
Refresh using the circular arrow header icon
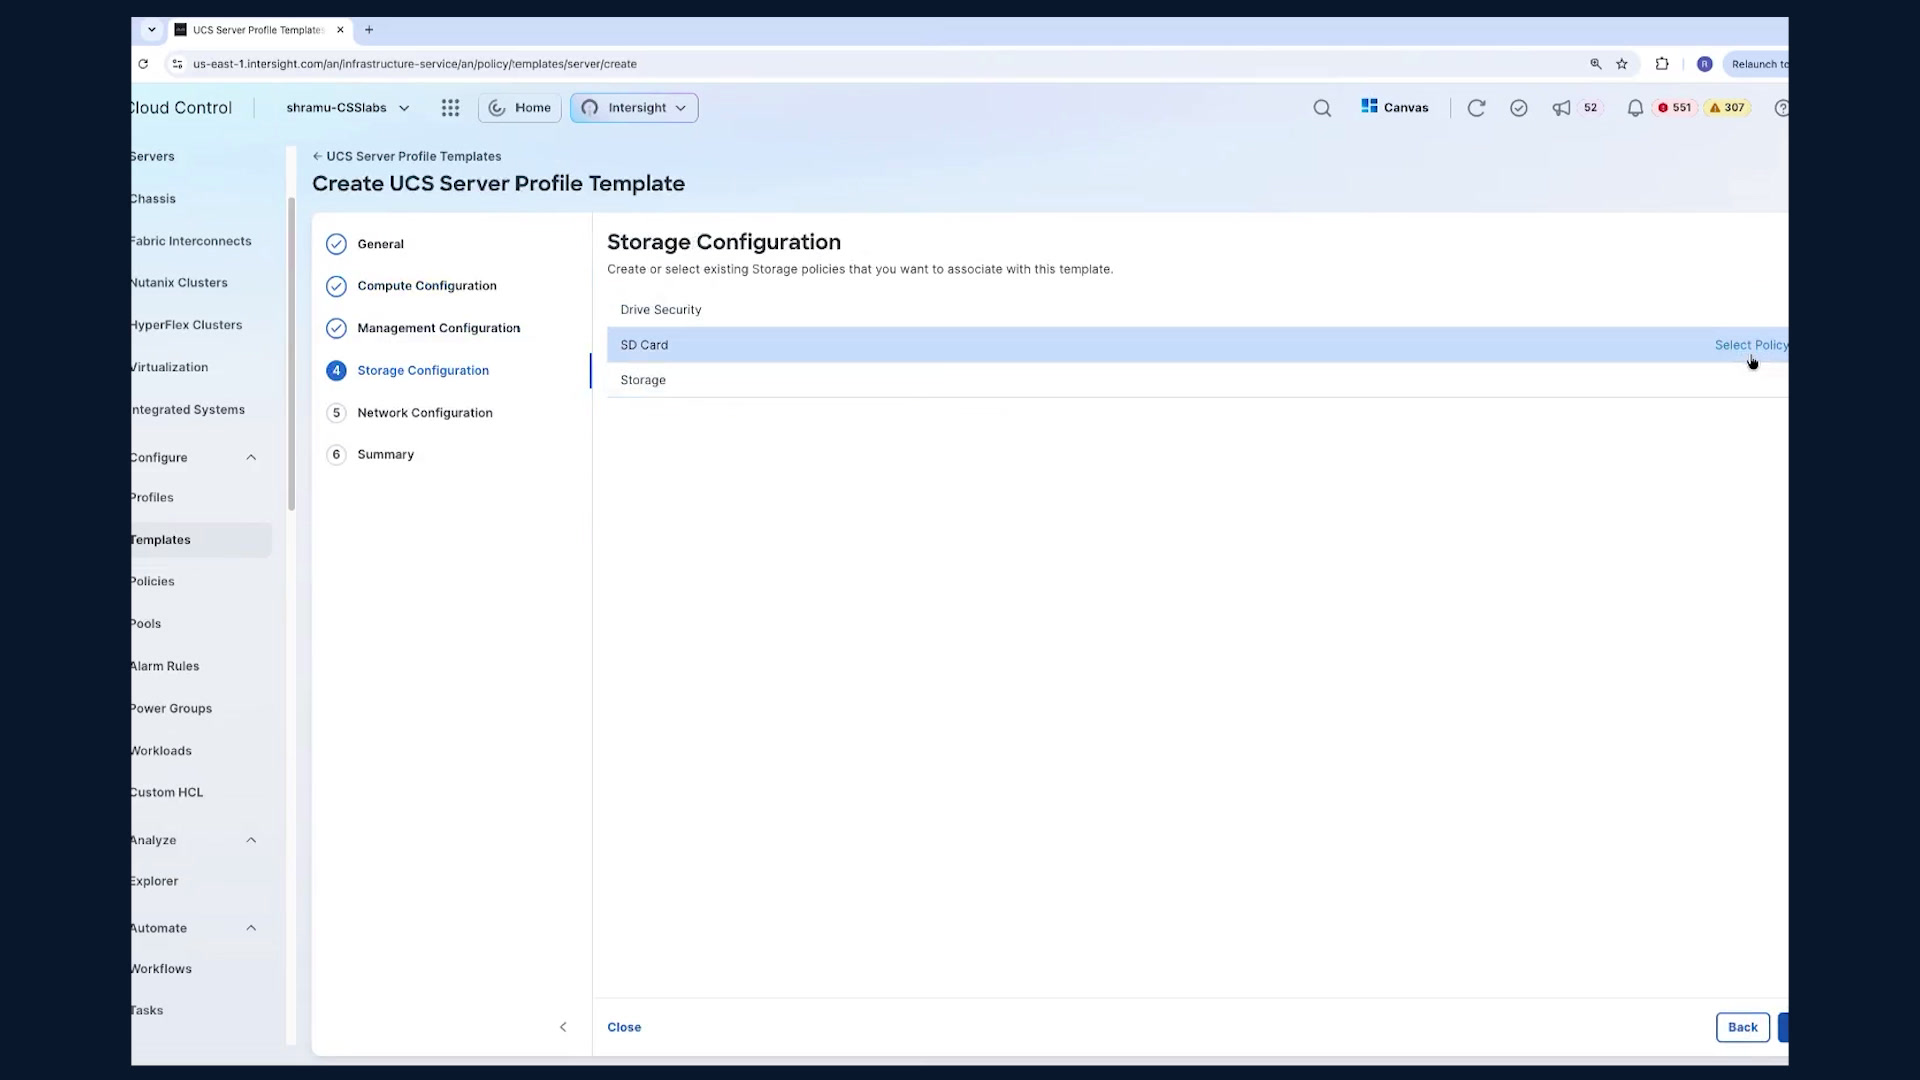pyautogui.click(x=1476, y=108)
